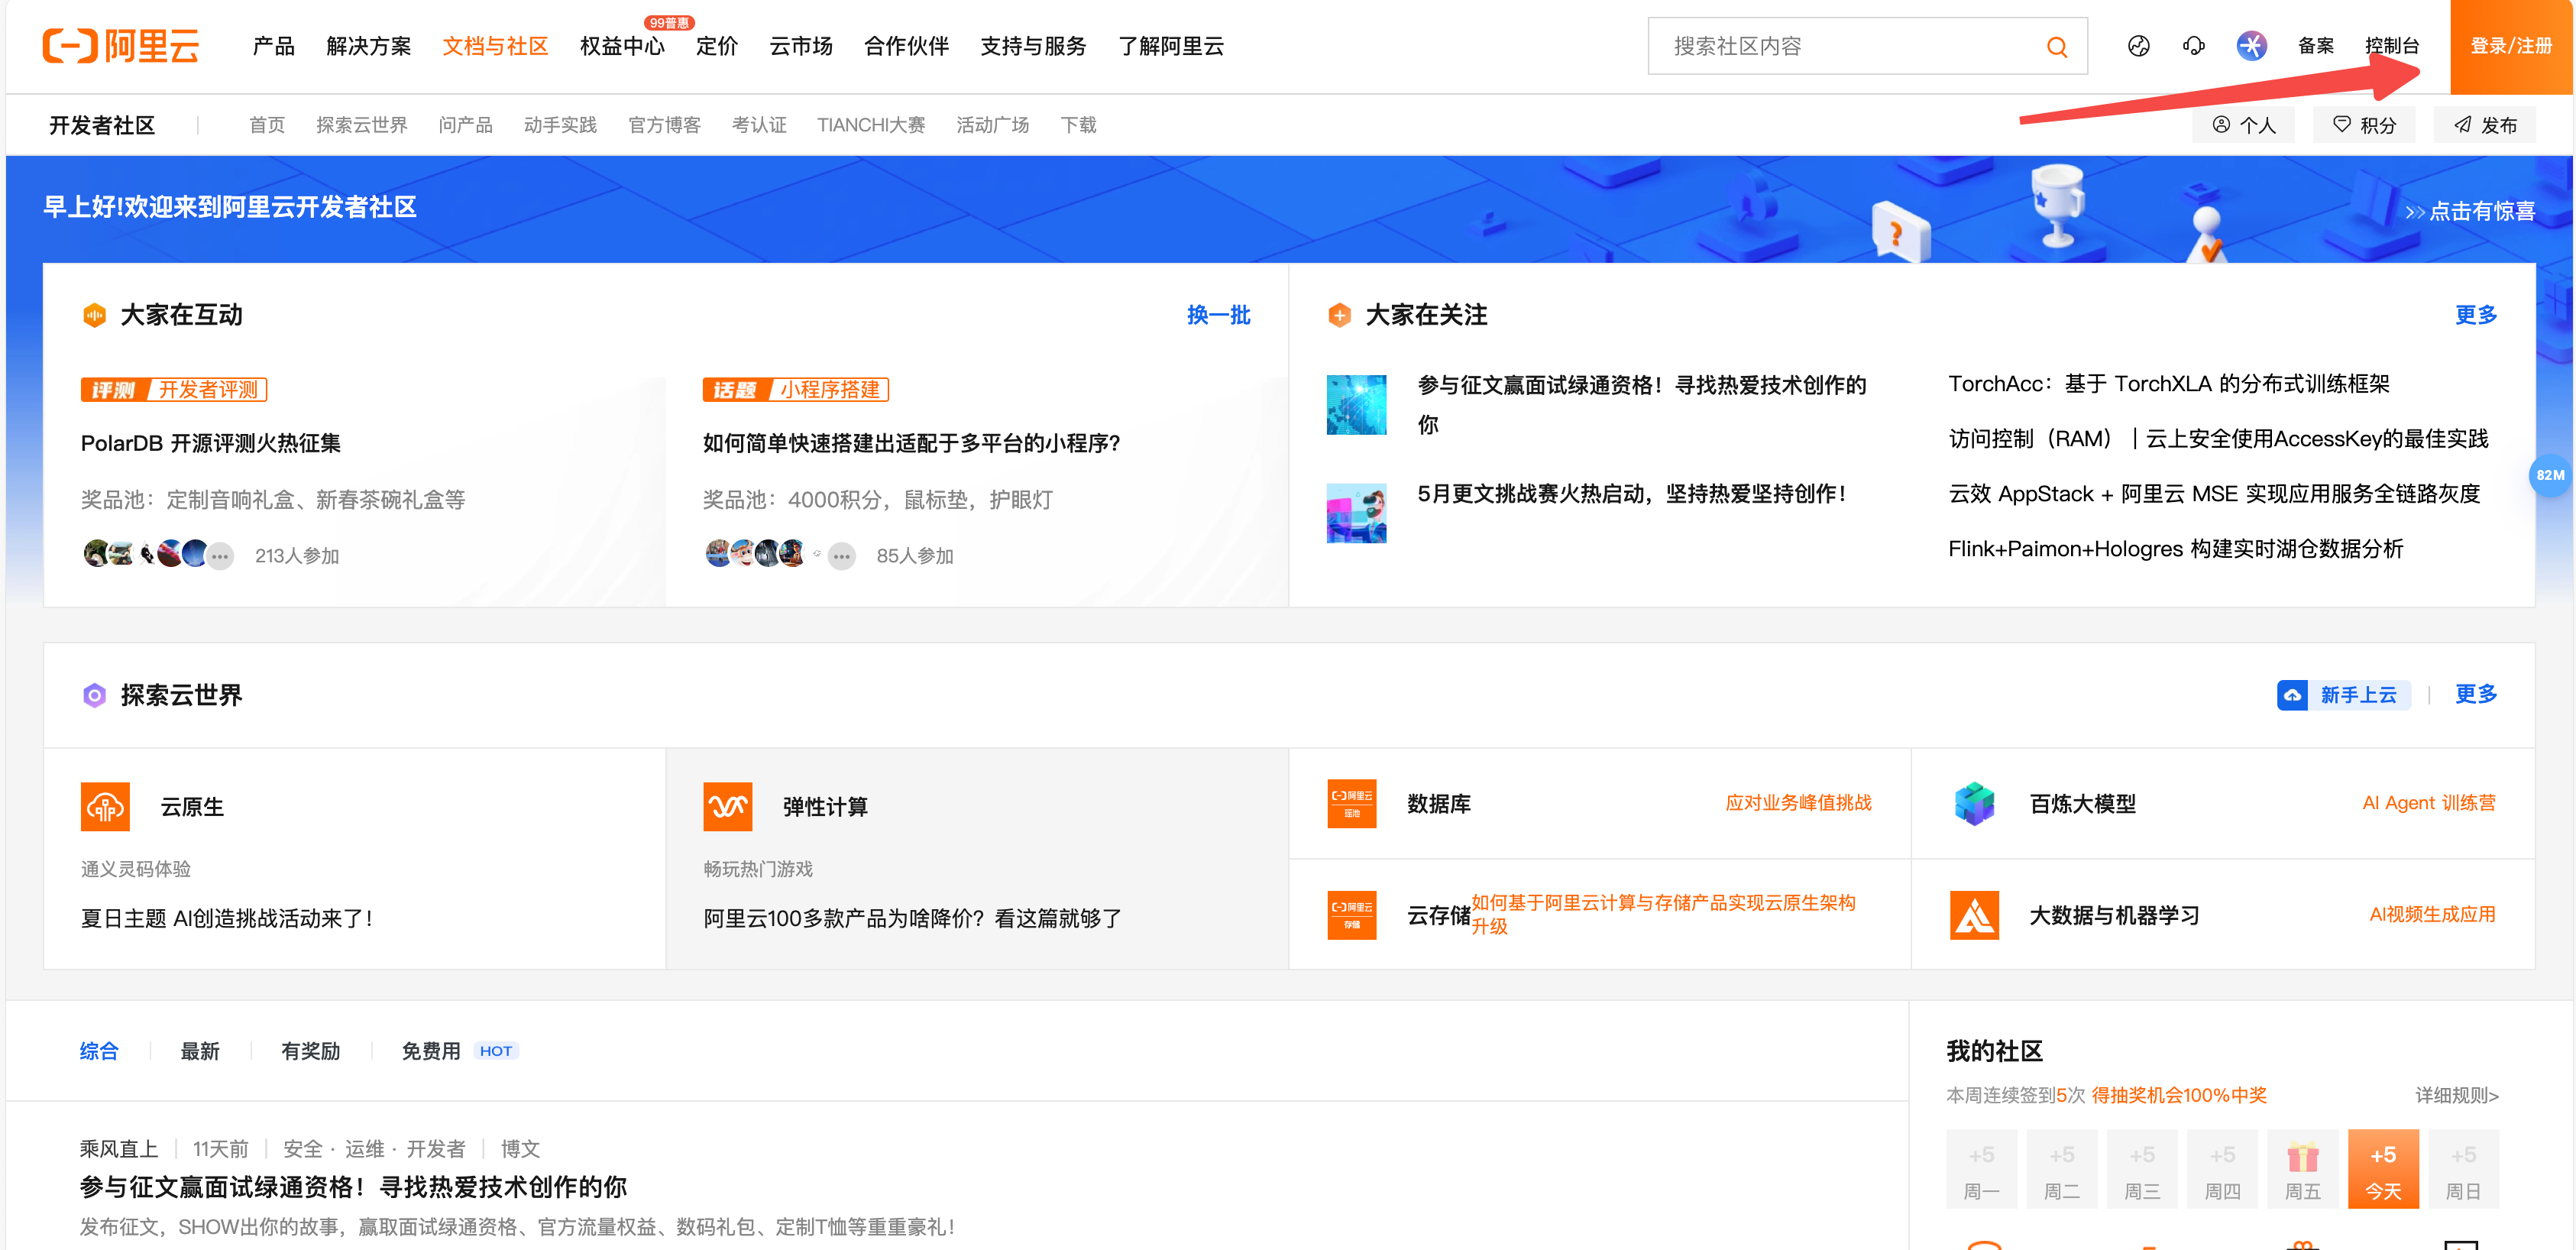Open the 支持与服务 menu
The image size is (2576, 1250).
click(x=1033, y=46)
